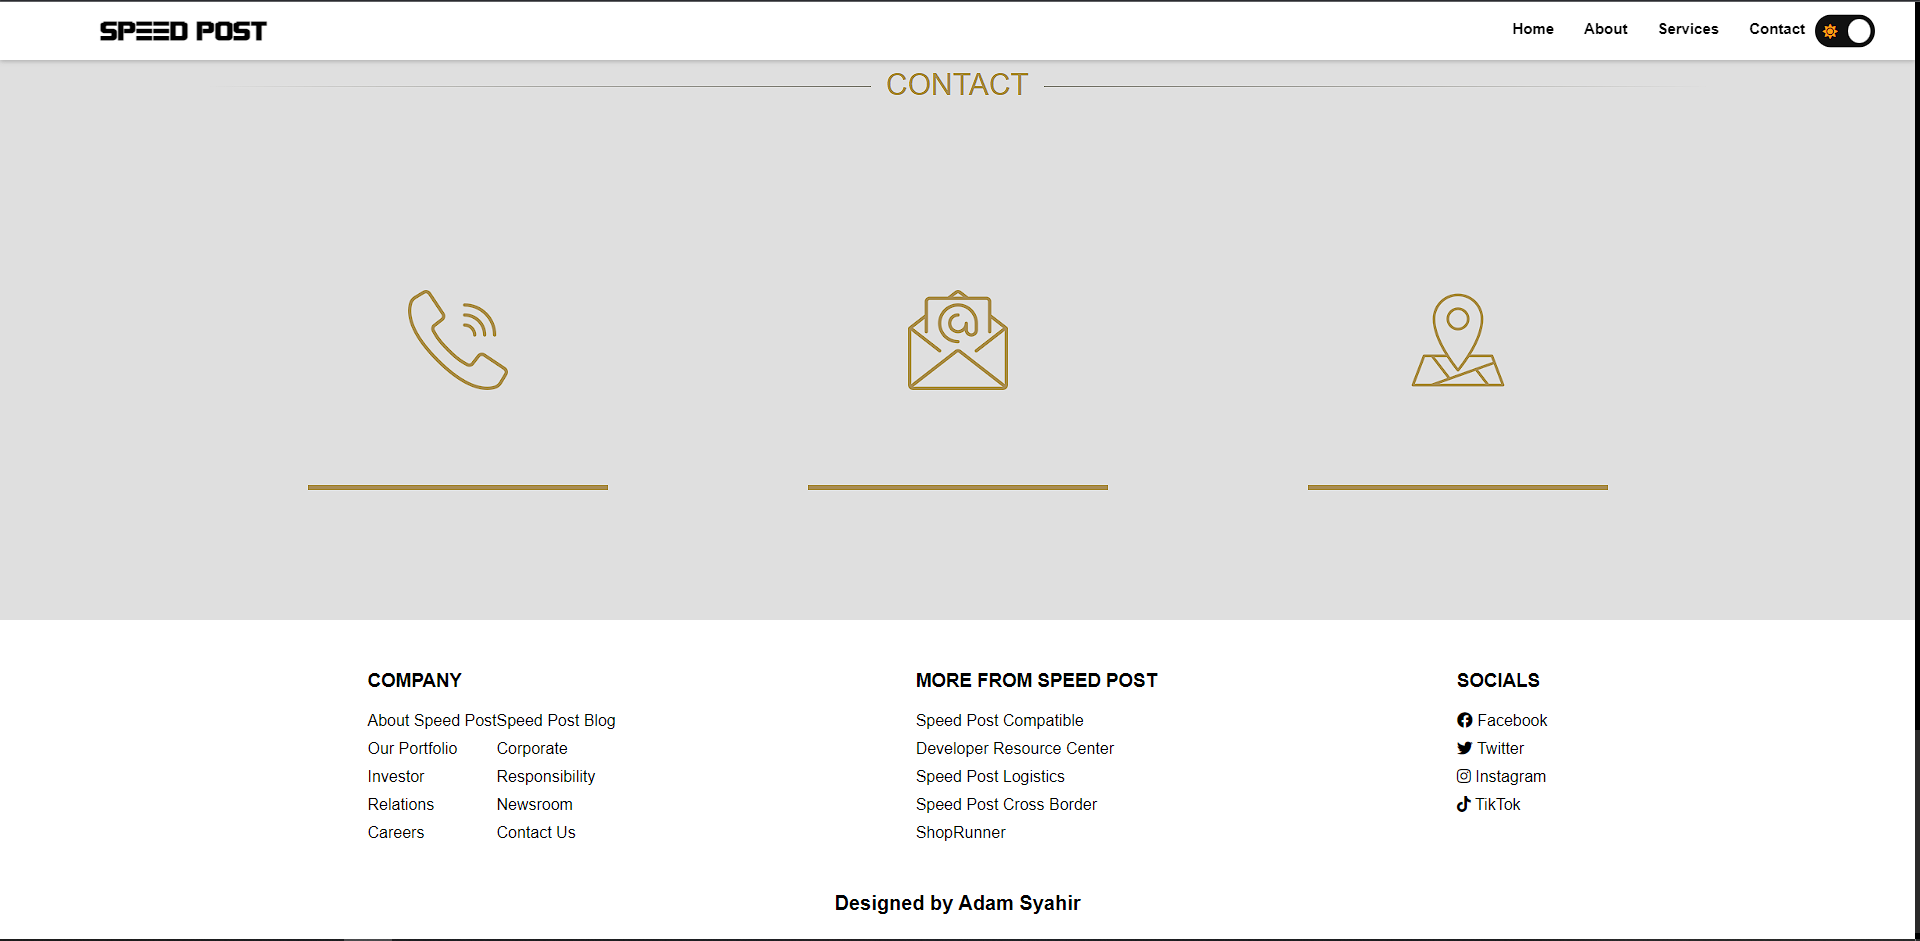Click the Twitter bird icon
Image resolution: width=1920 pixels, height=941 pixels.
(1464, 748)
